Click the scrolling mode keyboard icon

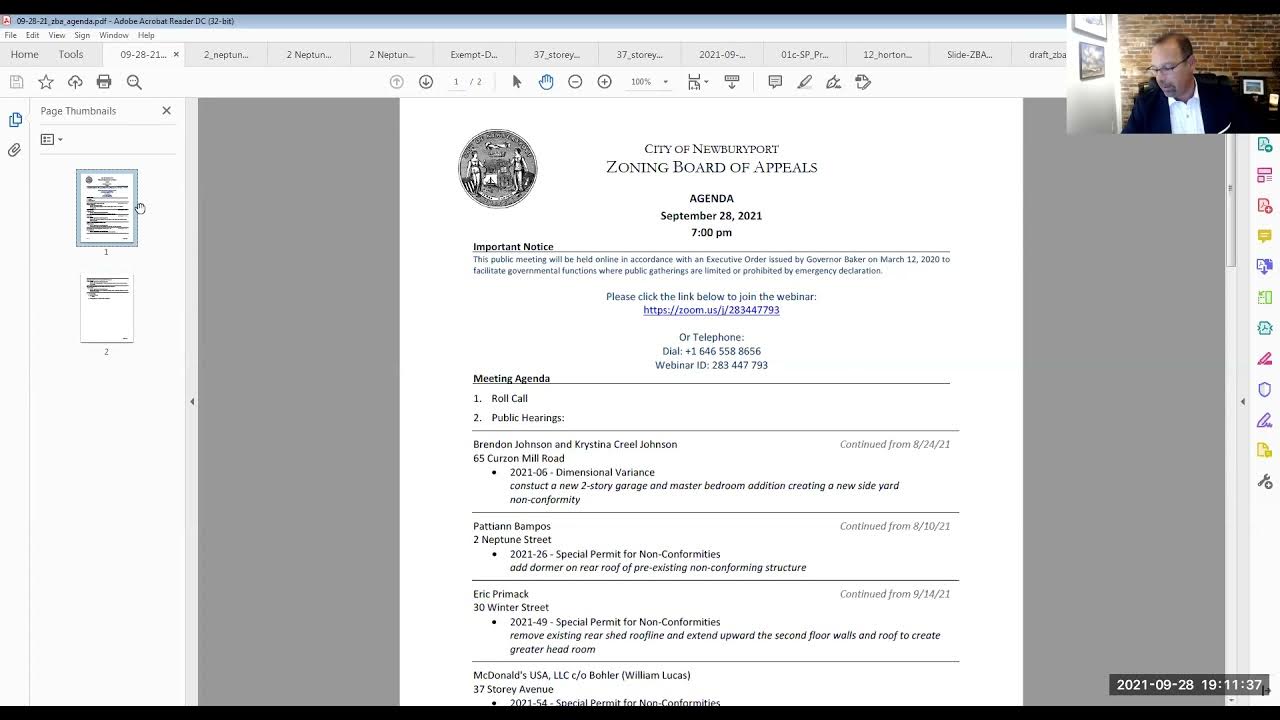(732, 82)
